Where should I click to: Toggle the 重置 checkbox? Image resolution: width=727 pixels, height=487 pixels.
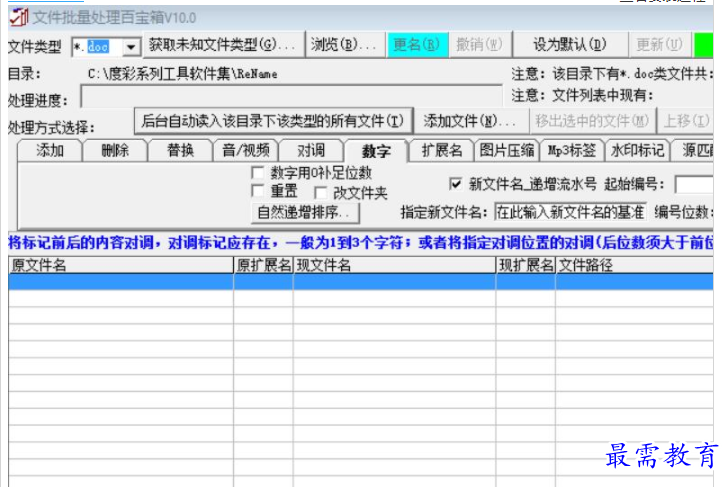257,190
